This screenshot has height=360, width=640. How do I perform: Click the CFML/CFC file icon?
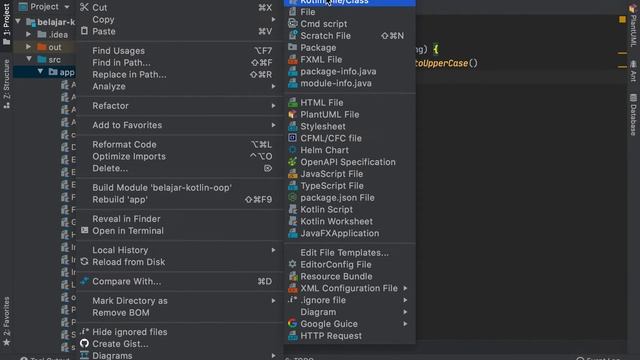point(293,138)
